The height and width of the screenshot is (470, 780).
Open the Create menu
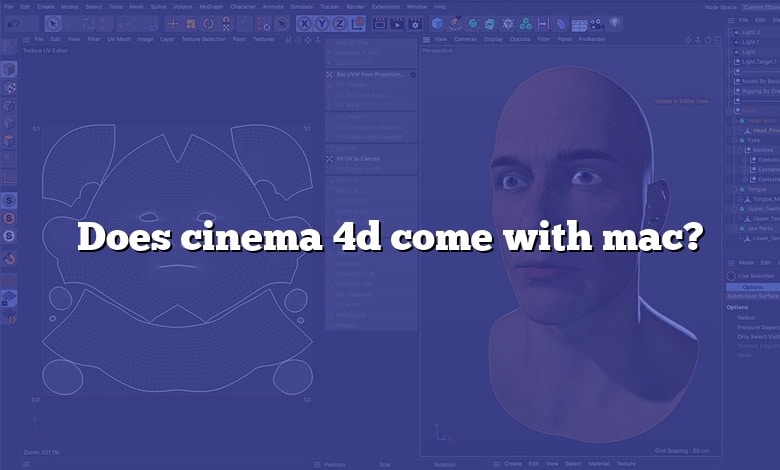click(46, 7)
